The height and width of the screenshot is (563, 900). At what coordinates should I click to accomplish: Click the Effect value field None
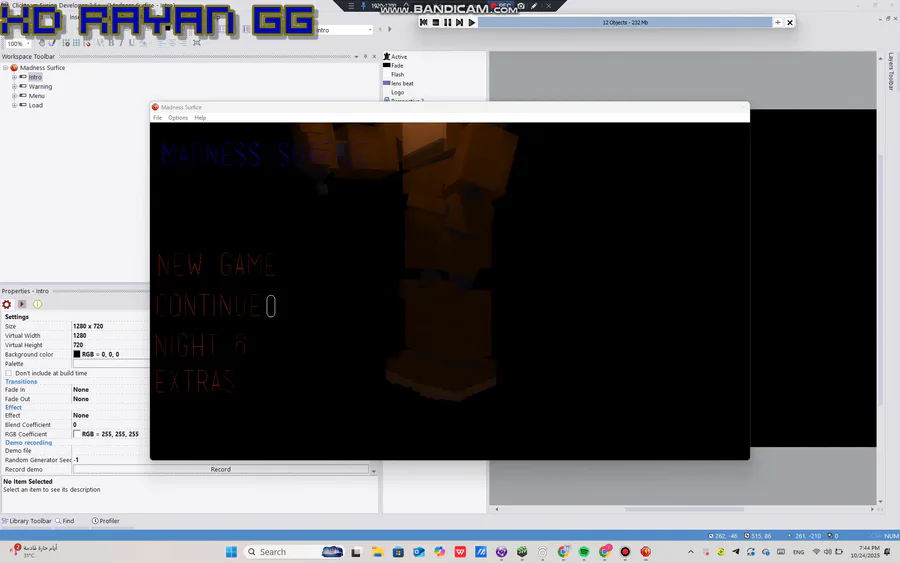81,416
